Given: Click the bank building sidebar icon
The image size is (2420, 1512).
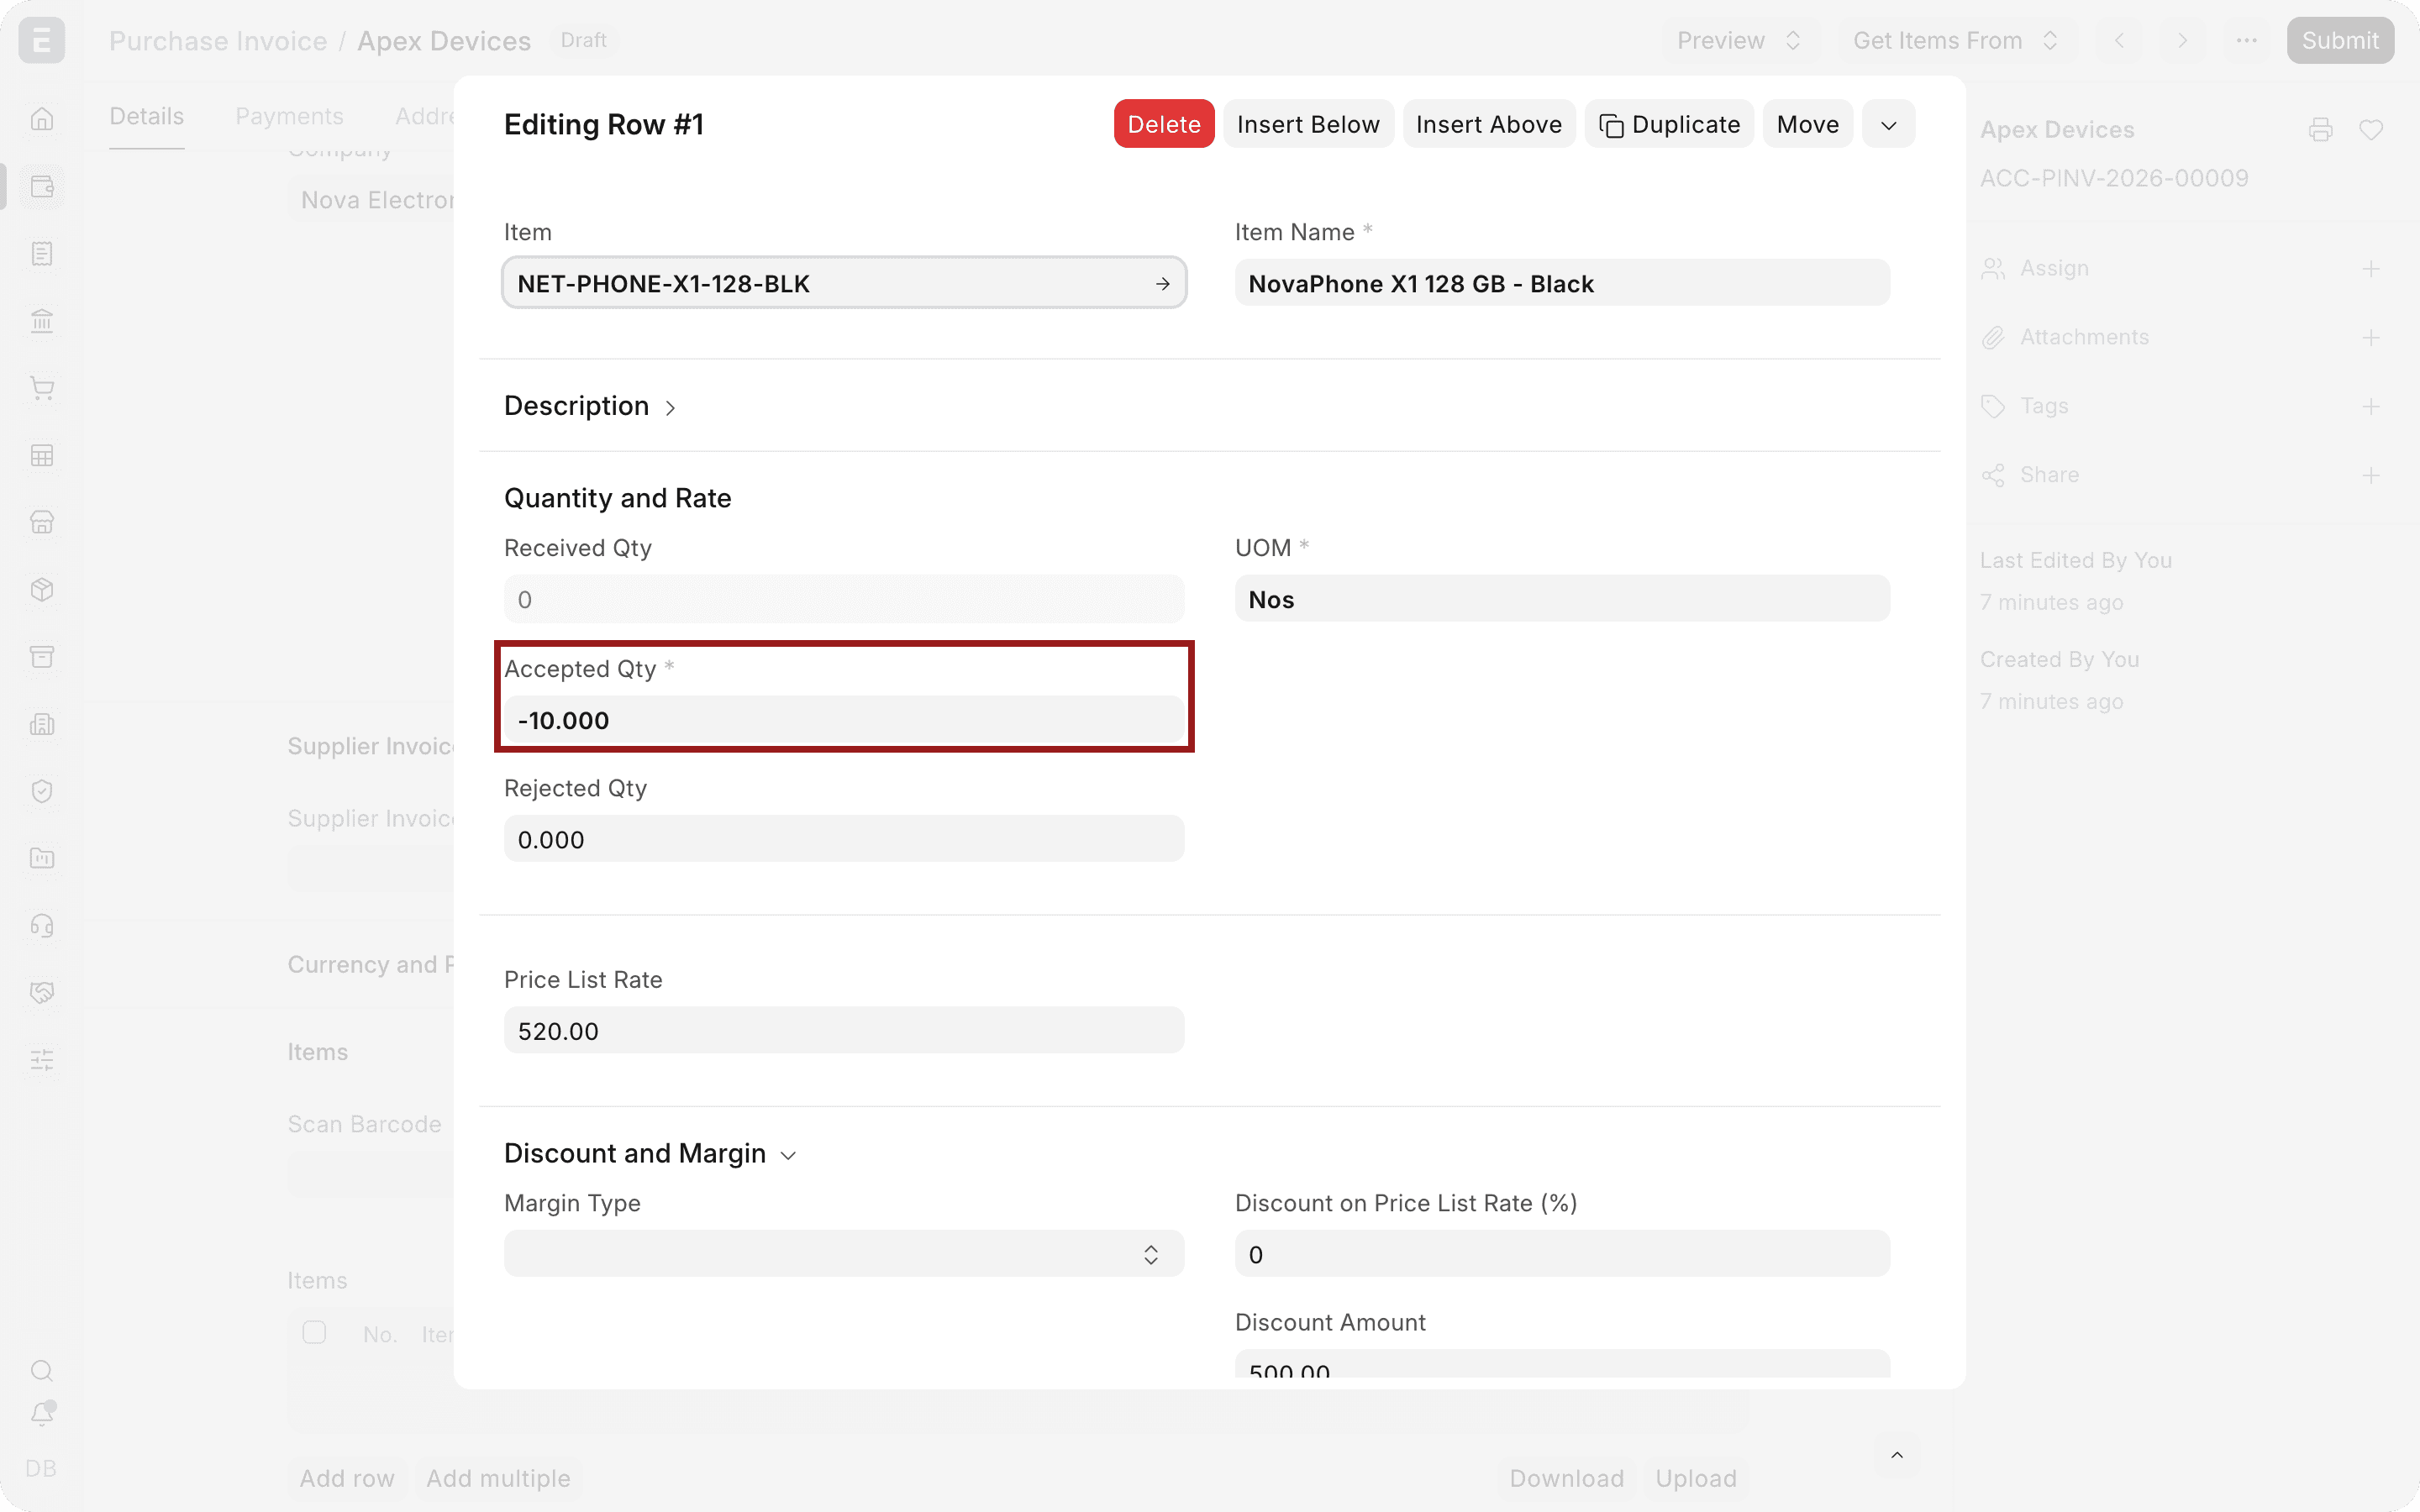Looking at the screenshot, I should (x=42, y=321).
